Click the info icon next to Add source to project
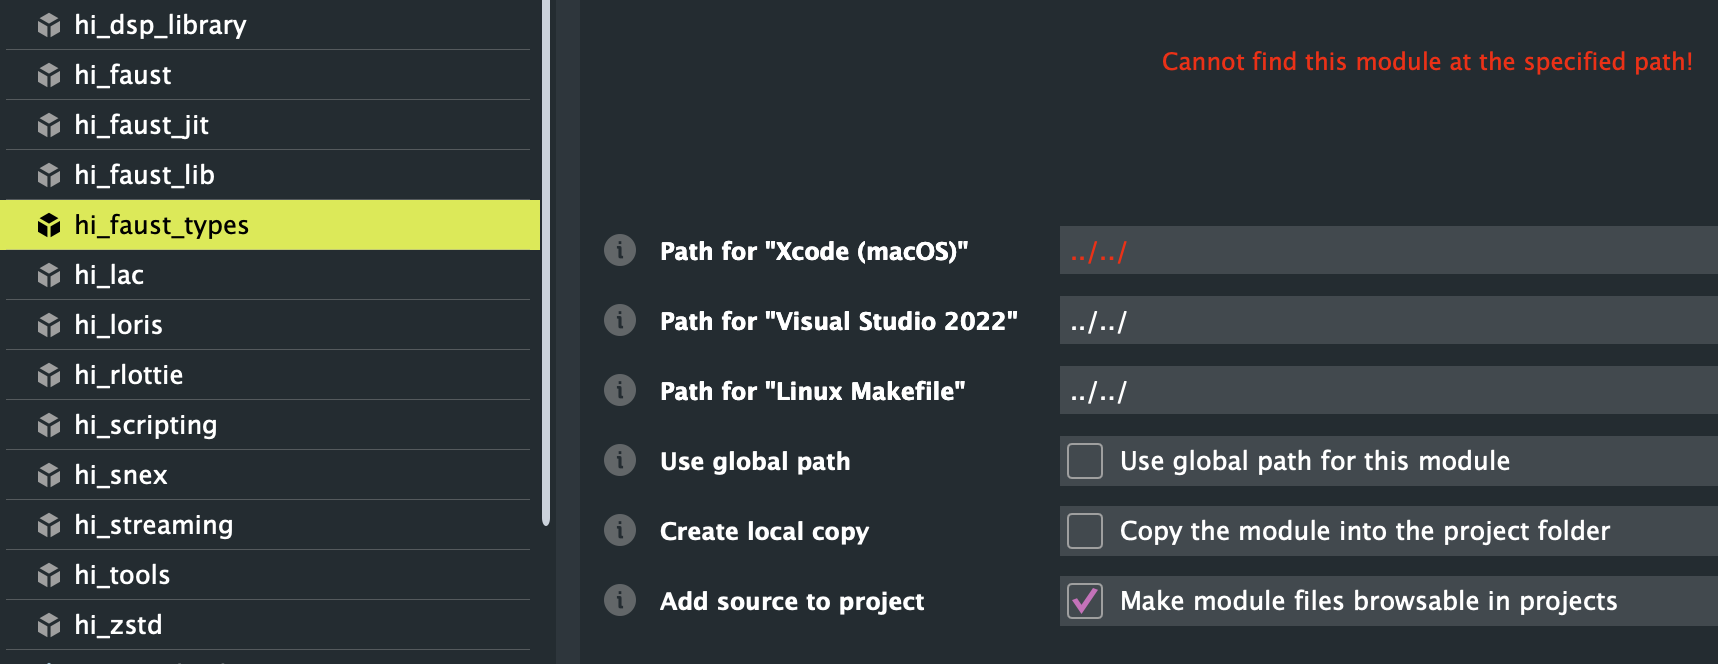 click(620, 601)
